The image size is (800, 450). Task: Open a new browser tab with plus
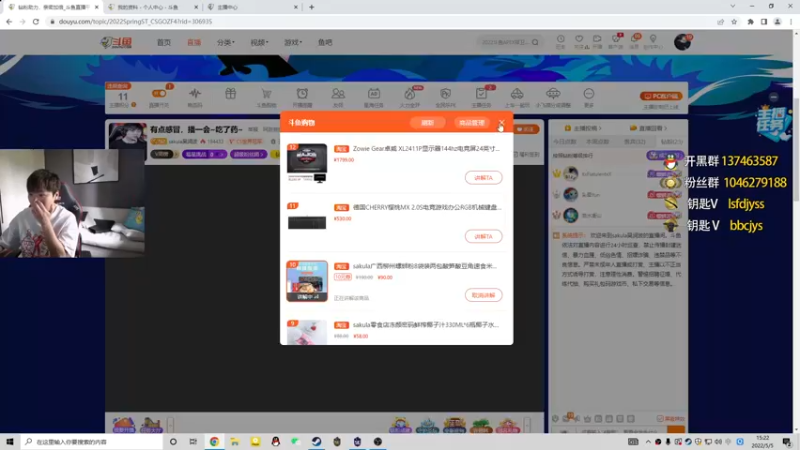pyautogui.click(x=311, y=7)
